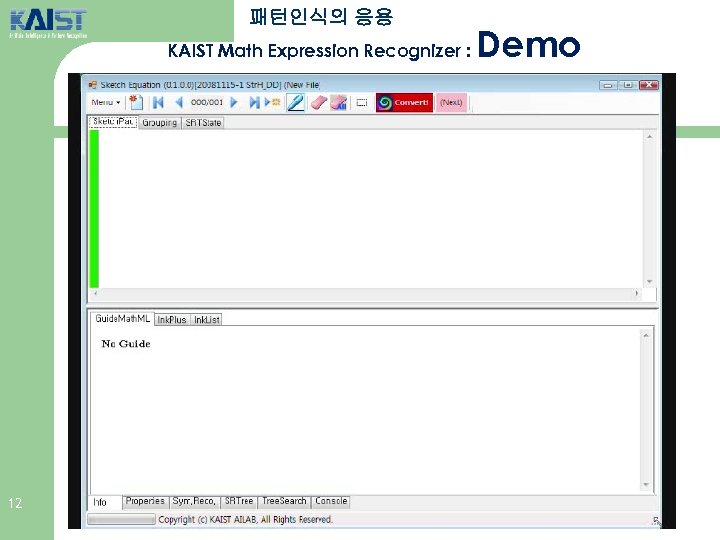Select the pink Eraser tool
Image resolution: width=720 pixels, height=540 pixels.
click(319, 102)
